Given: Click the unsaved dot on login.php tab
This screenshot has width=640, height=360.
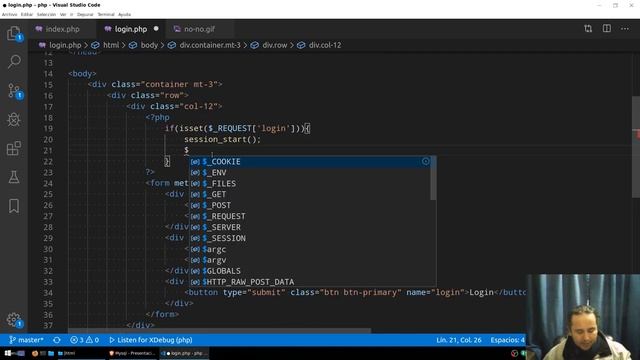Looking at the screenshot, I should [x=156, y=29].
